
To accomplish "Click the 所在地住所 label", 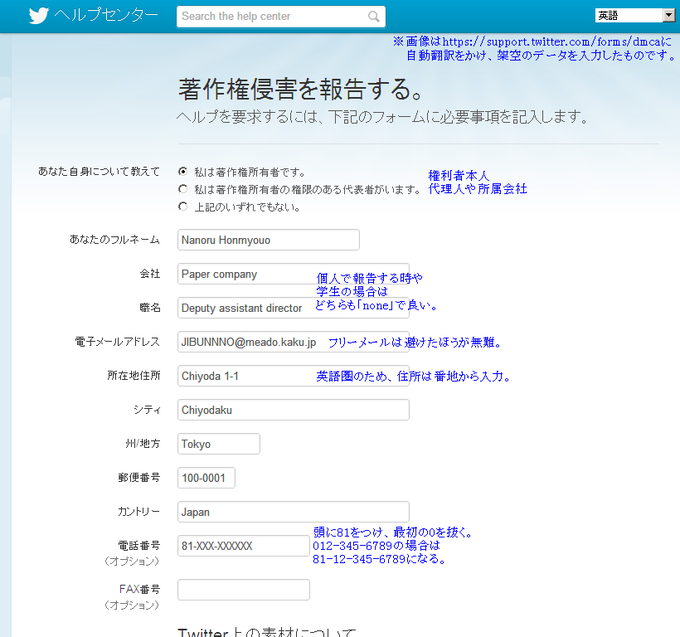I will tap(134, 376).
